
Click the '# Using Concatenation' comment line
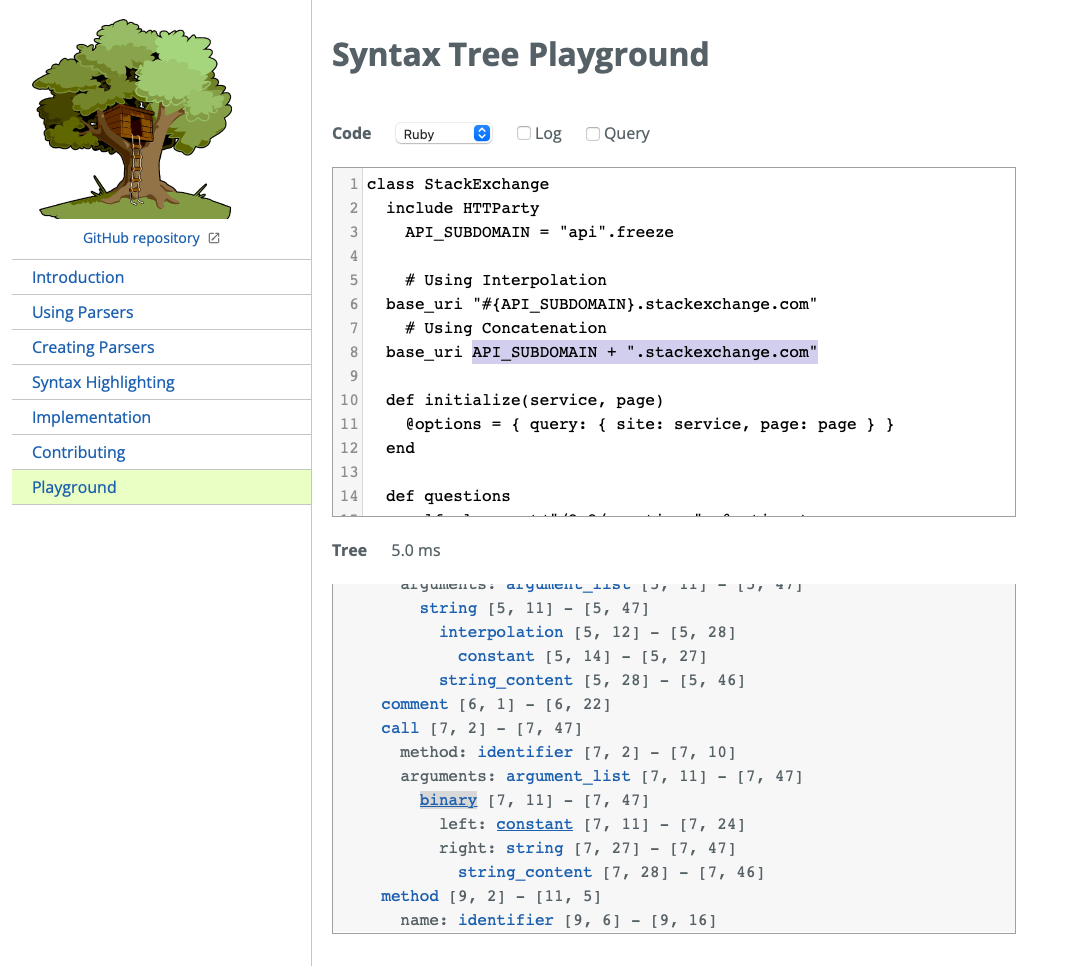506,328
